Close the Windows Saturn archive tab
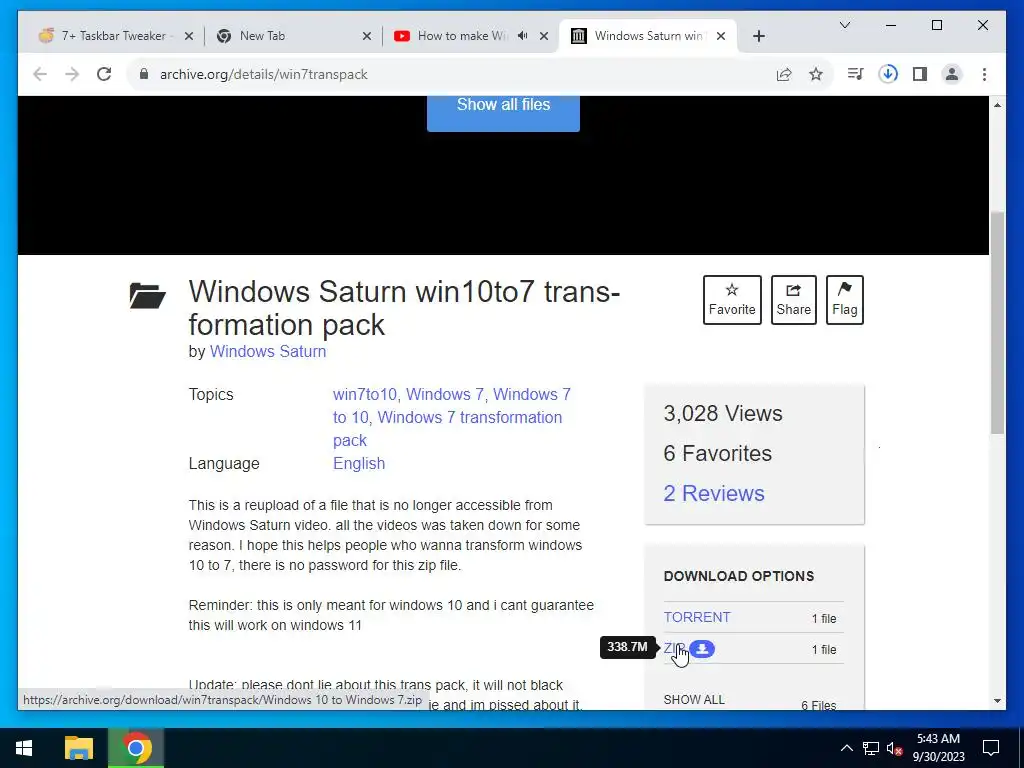 coord(721,36)
